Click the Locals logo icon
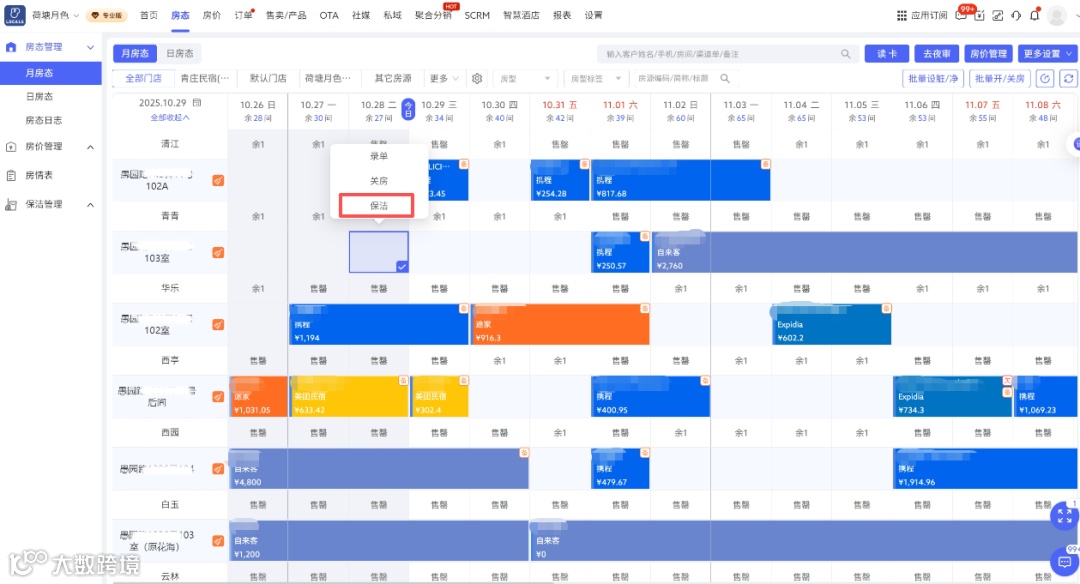Screen dimensions: 1080x584 coord(14,15)
